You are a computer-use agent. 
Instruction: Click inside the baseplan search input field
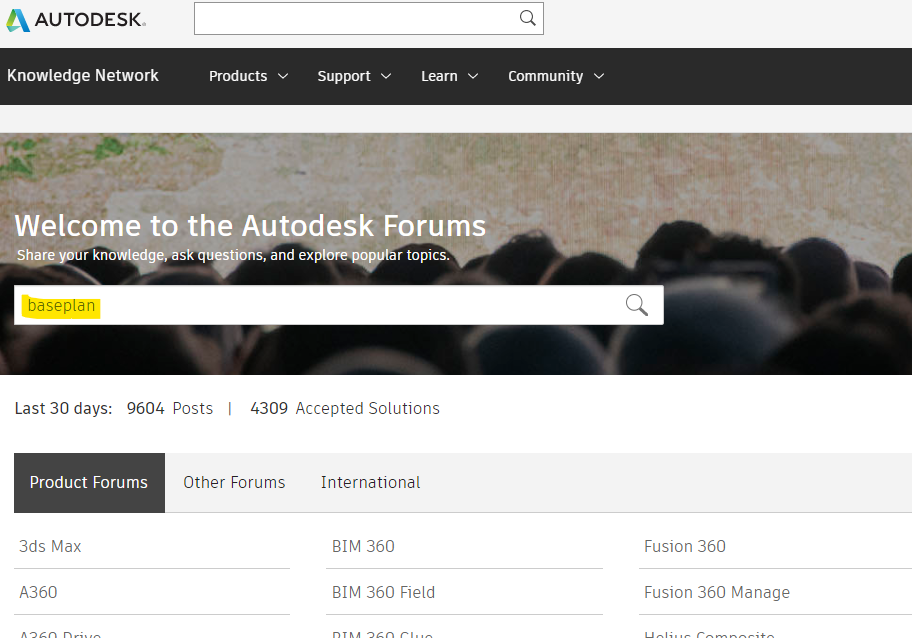point(300,304)
